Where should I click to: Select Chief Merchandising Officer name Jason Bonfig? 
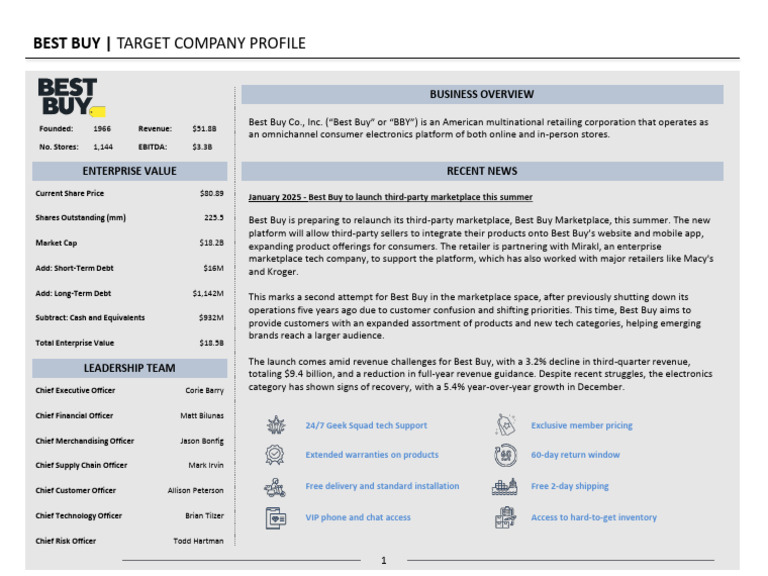[202, 441]
